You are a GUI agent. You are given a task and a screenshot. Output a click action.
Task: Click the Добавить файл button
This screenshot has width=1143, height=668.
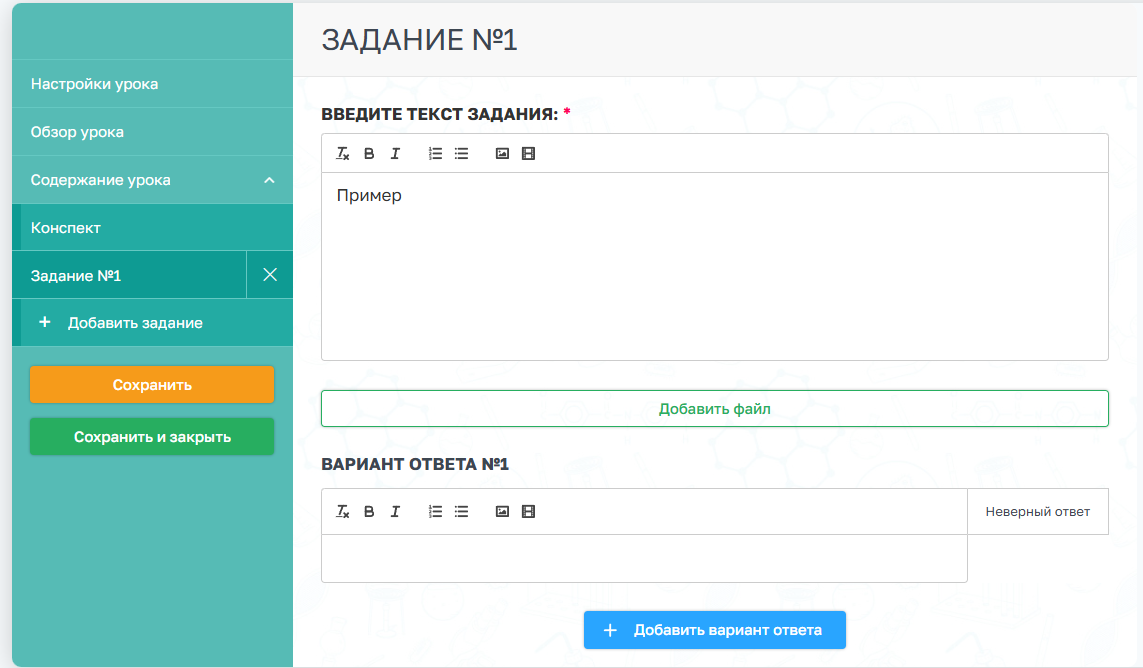click(714, 409)
